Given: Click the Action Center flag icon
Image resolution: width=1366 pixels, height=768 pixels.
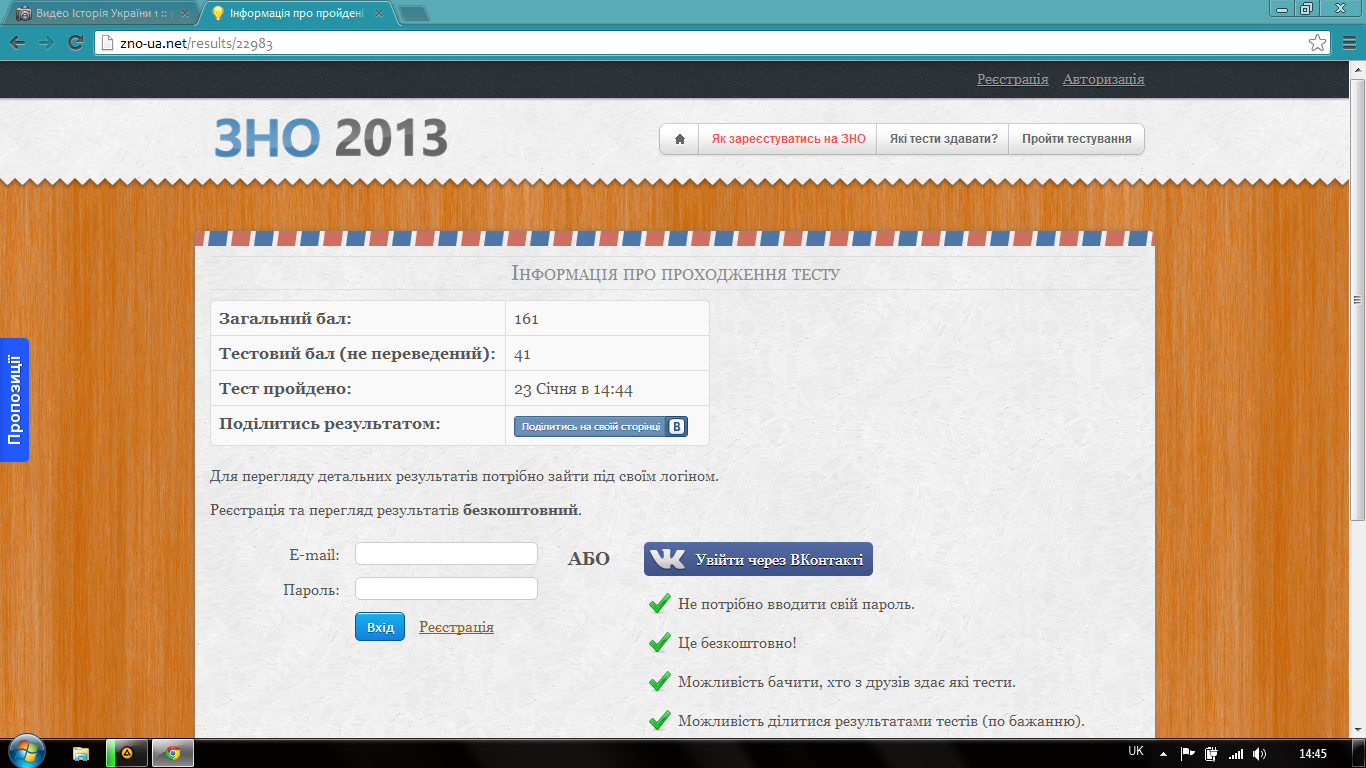Looking at the screenshot, I should click(1187, 754).
